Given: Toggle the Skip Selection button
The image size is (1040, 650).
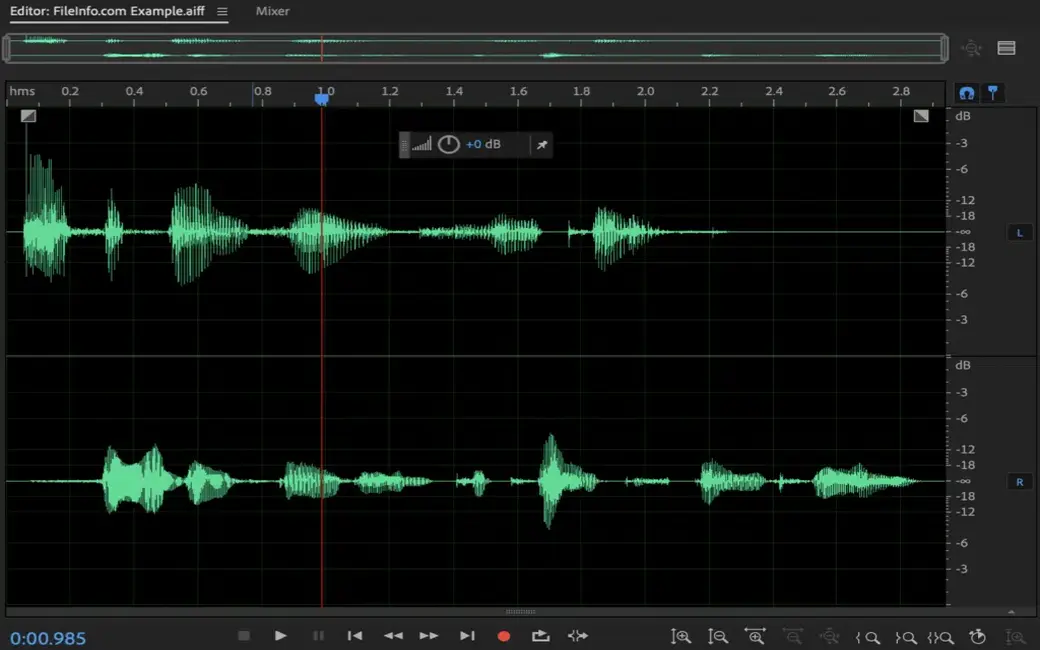Looking at the screenshot, I should pyautogui.click(x=578, y=636).
